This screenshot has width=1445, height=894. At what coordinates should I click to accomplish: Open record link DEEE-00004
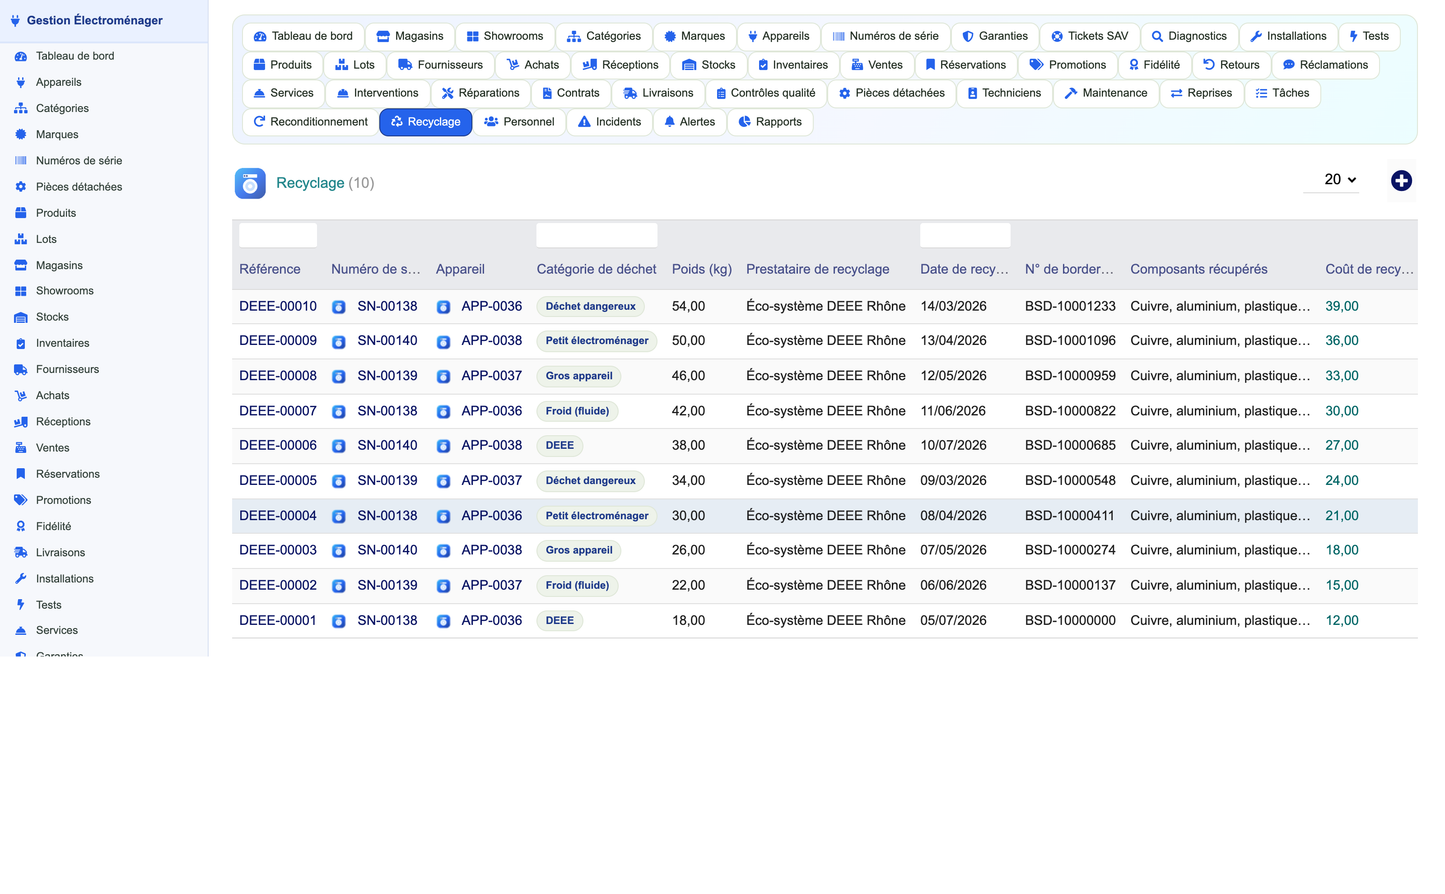[x=278, y=516]
